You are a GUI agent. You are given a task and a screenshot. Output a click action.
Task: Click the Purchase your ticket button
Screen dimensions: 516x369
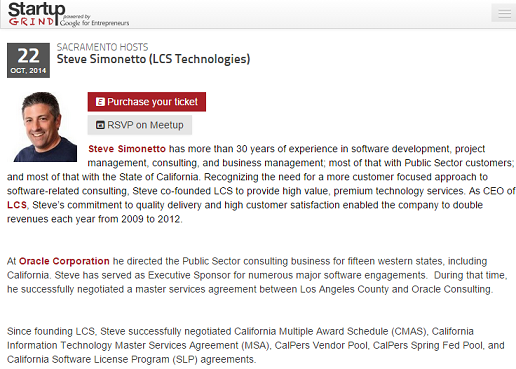pyautogui.click(x=147, y=102)
